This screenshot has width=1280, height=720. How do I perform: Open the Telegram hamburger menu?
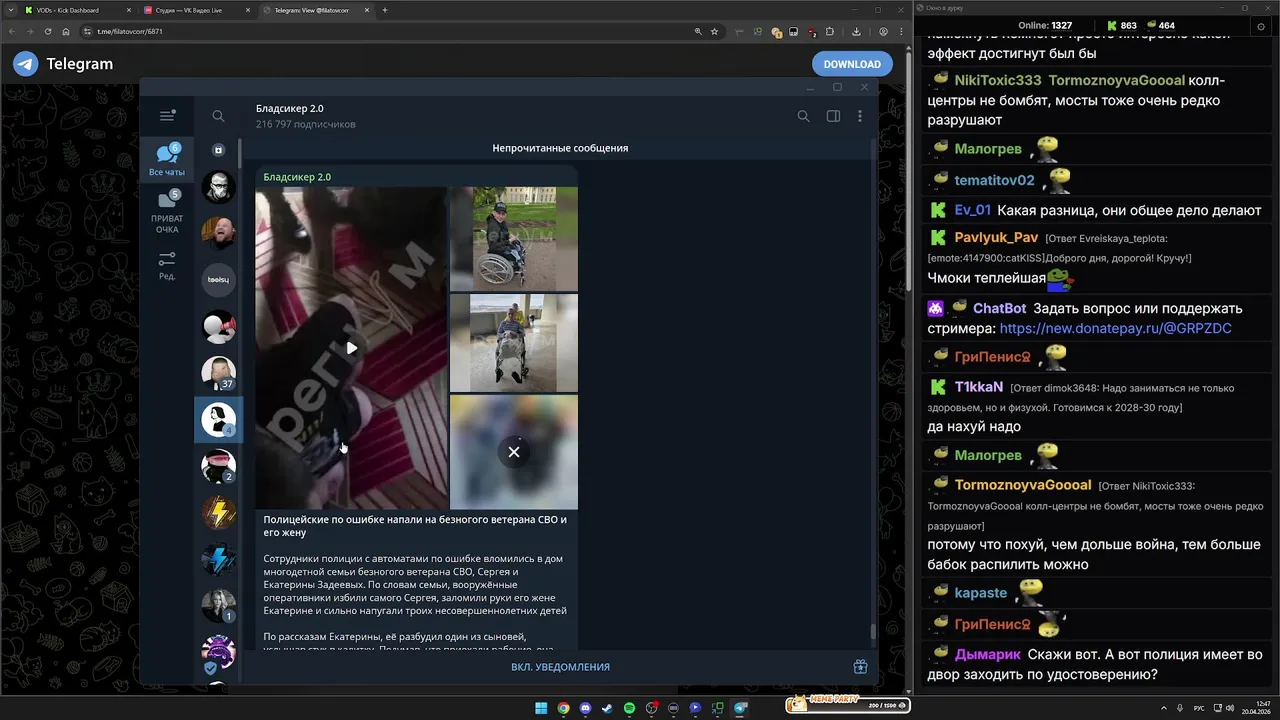pos(167,116)
